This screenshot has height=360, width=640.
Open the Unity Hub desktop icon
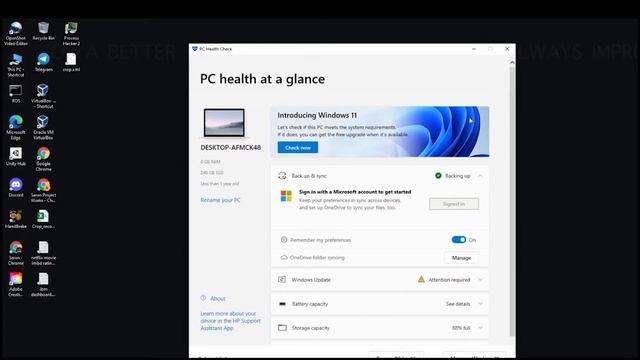pyautogui.click(x=16, y=157)
